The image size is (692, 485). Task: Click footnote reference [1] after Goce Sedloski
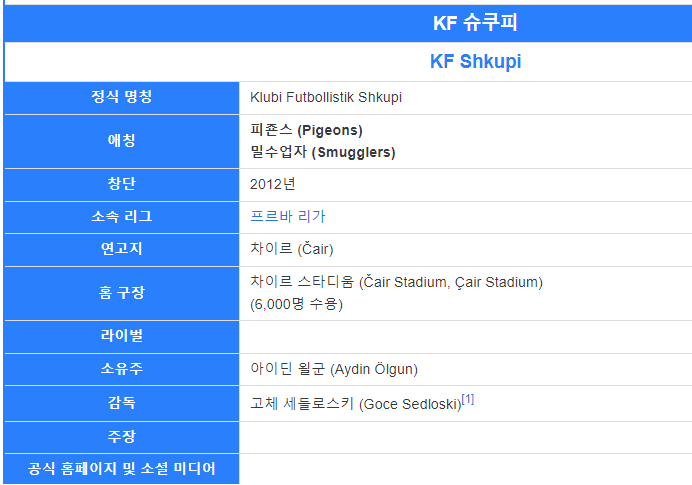coord(468,401)
